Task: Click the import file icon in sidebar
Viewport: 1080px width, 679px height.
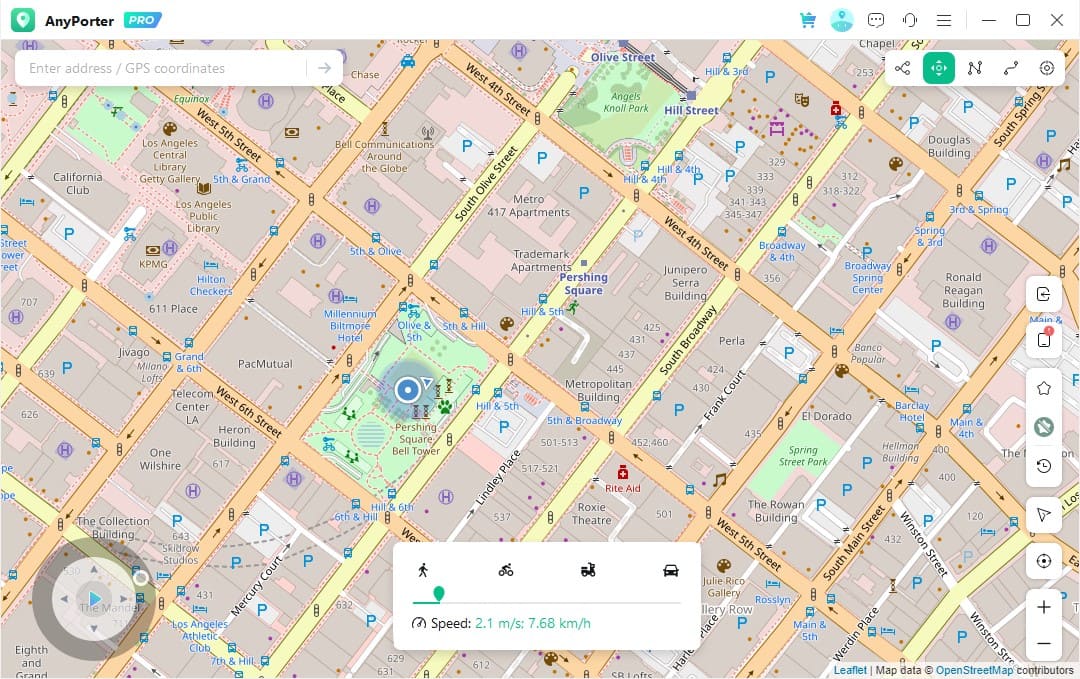Action: 1043,295
